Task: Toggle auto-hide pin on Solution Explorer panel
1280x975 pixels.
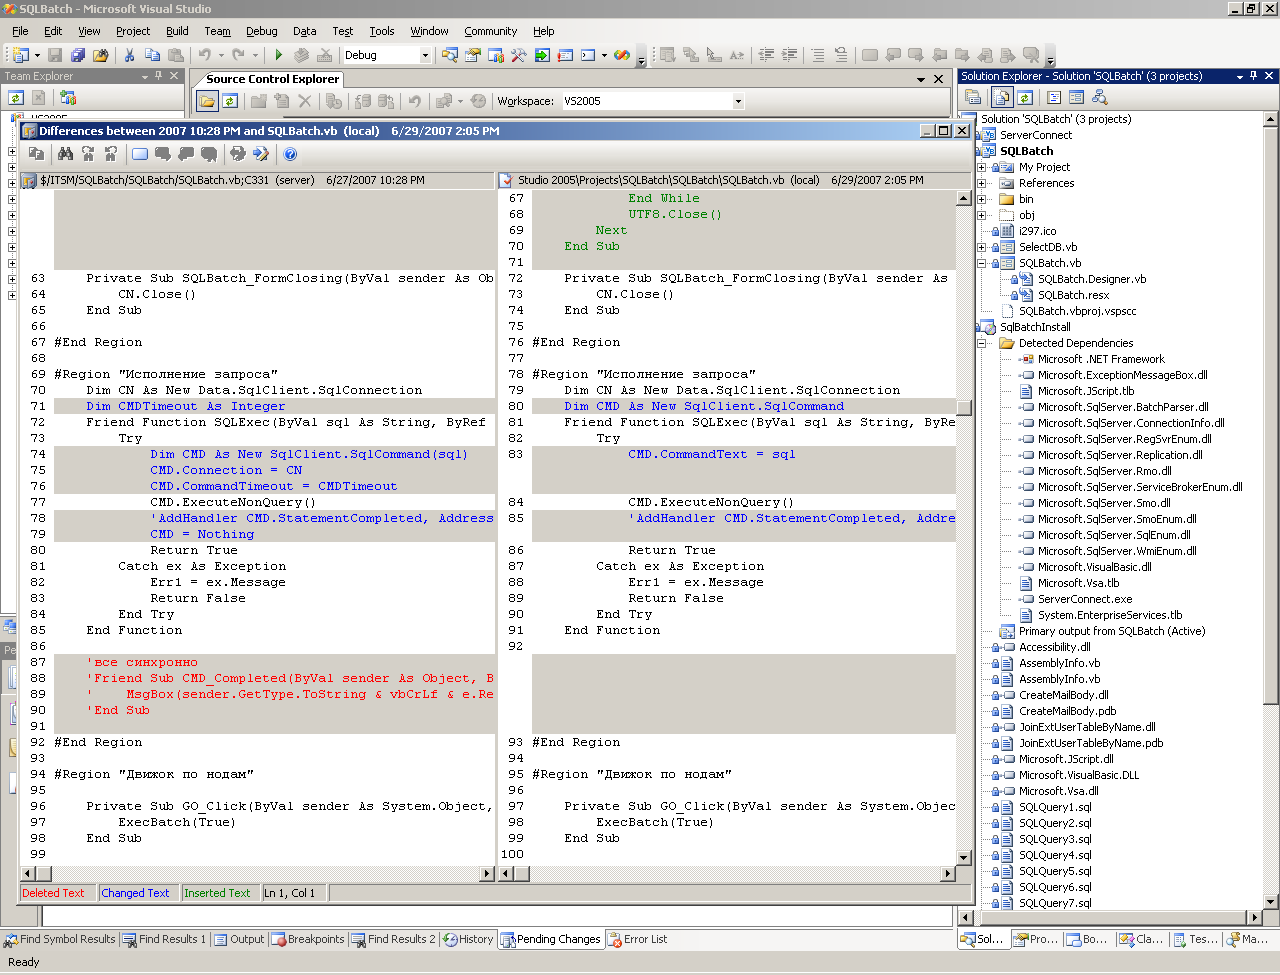Action: pyautogui.click(x=1254, y=76)
